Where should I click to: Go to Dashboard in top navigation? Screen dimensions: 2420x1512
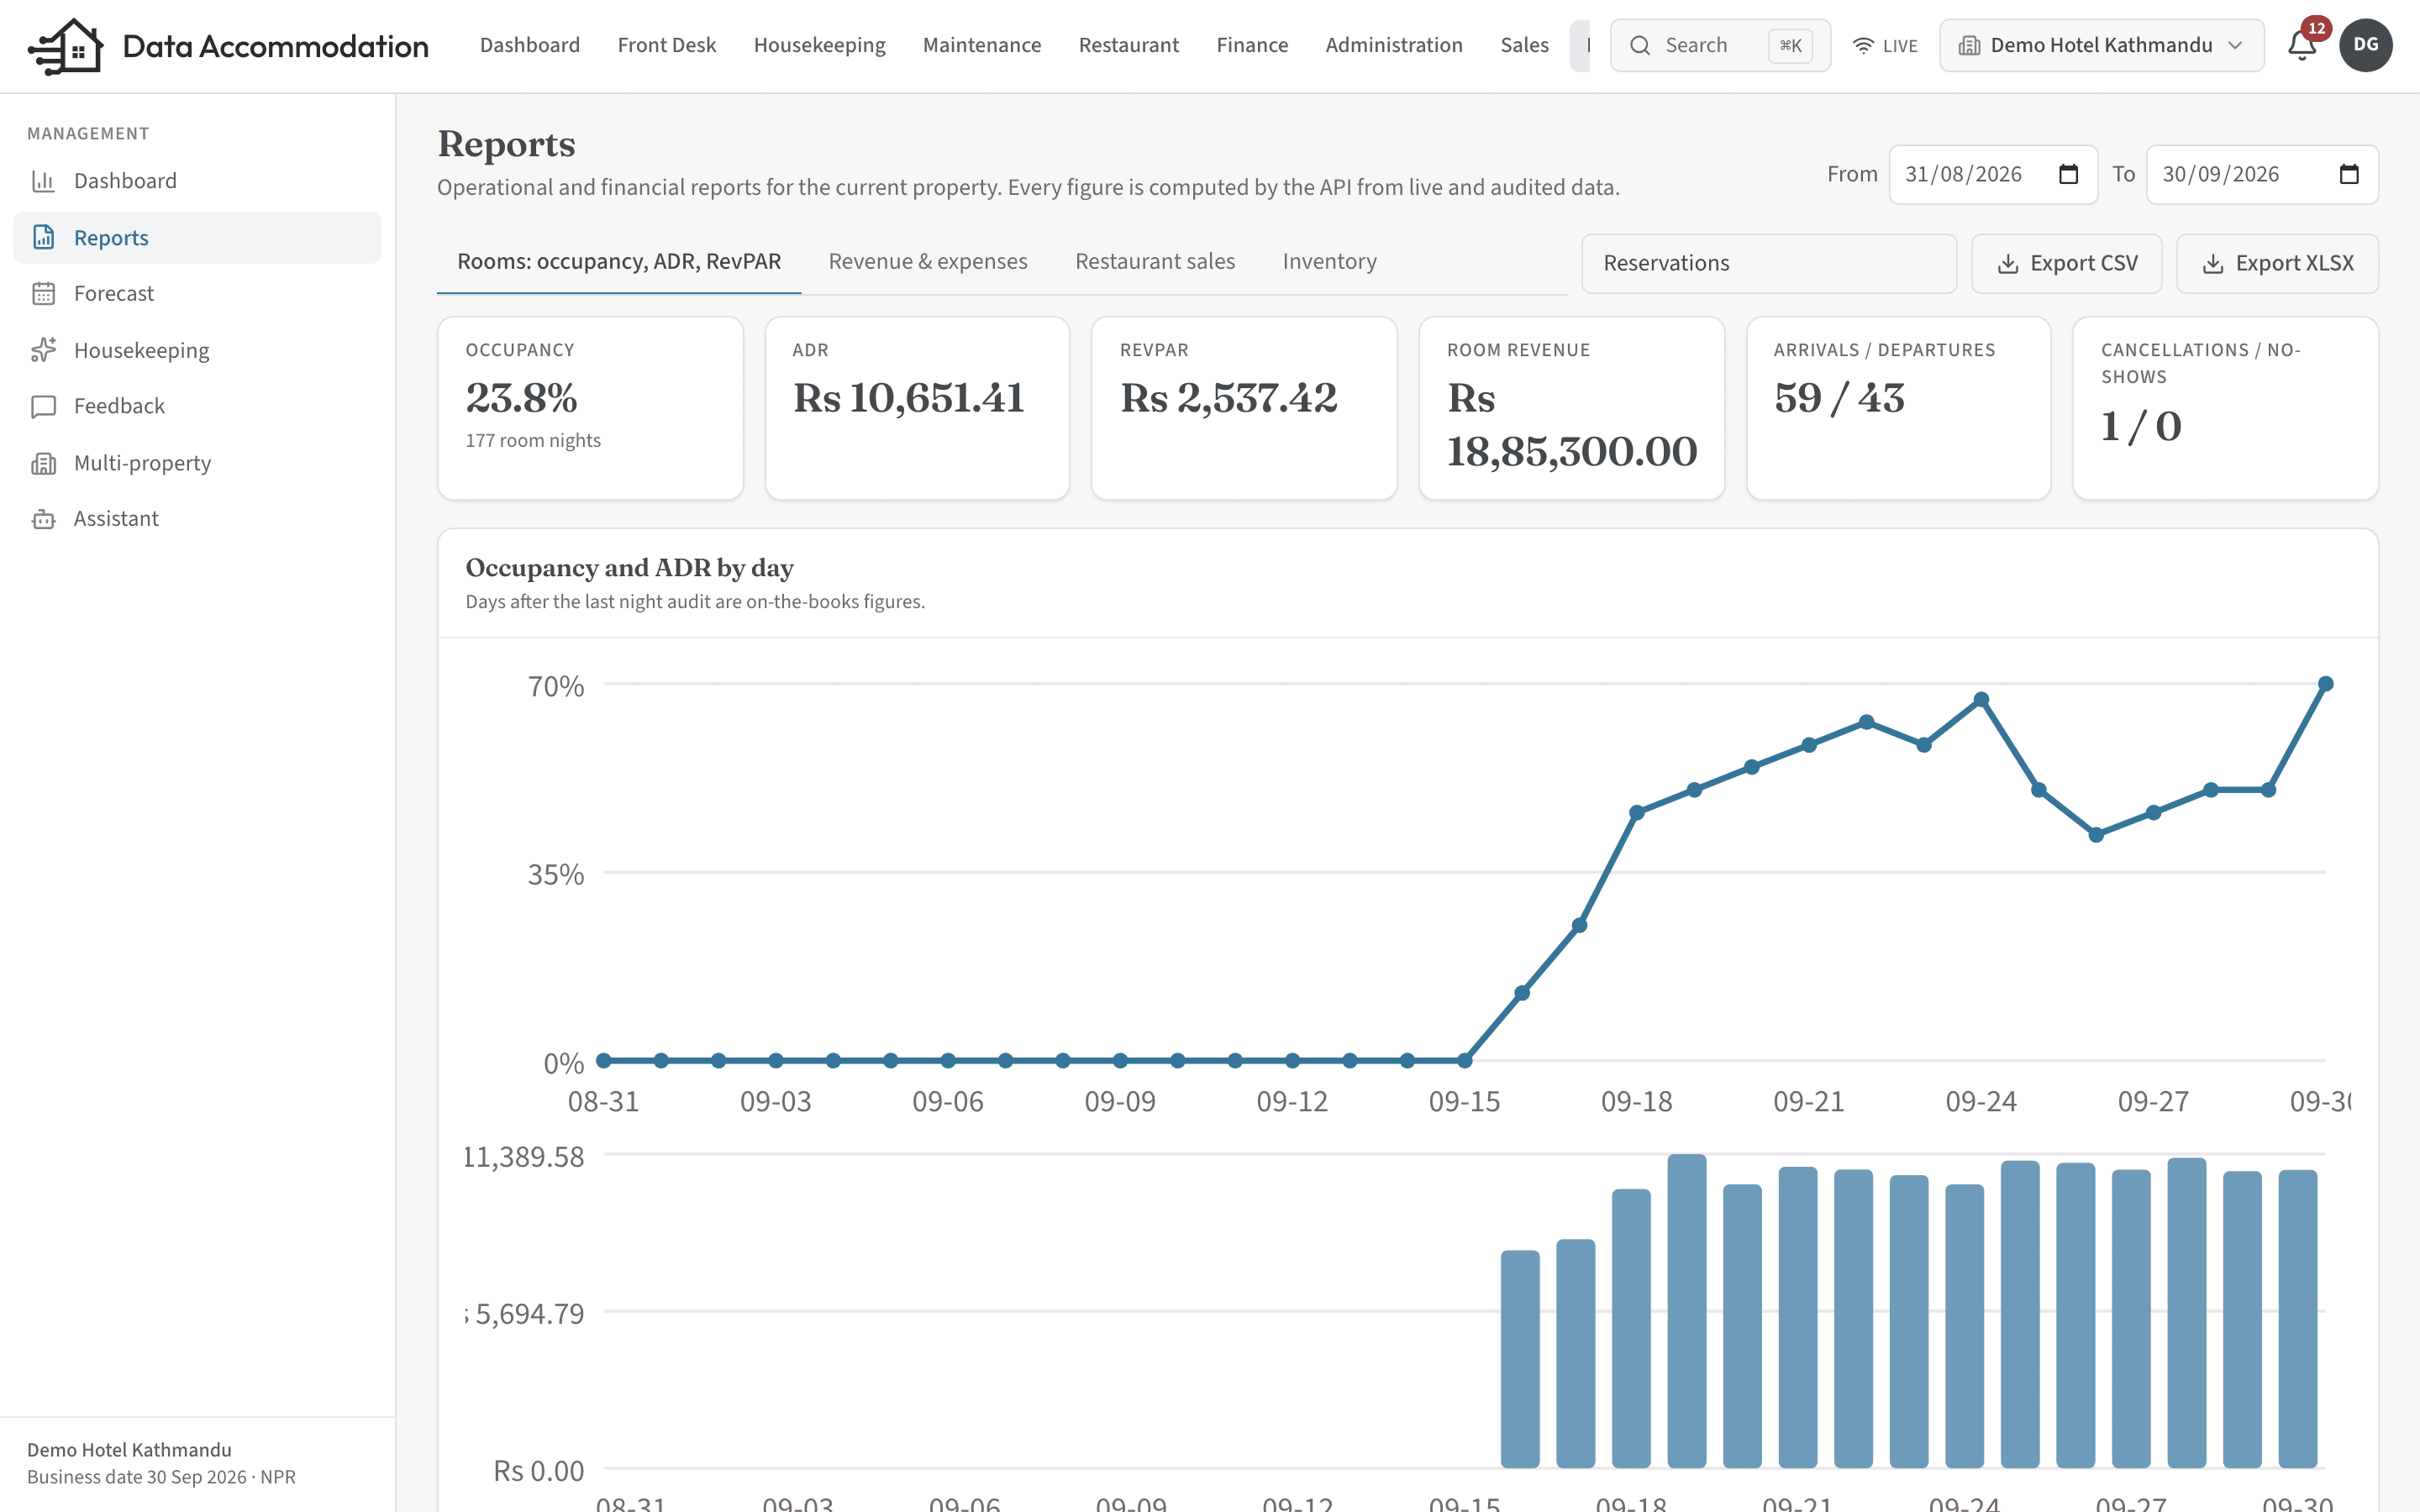click(529, 45)
